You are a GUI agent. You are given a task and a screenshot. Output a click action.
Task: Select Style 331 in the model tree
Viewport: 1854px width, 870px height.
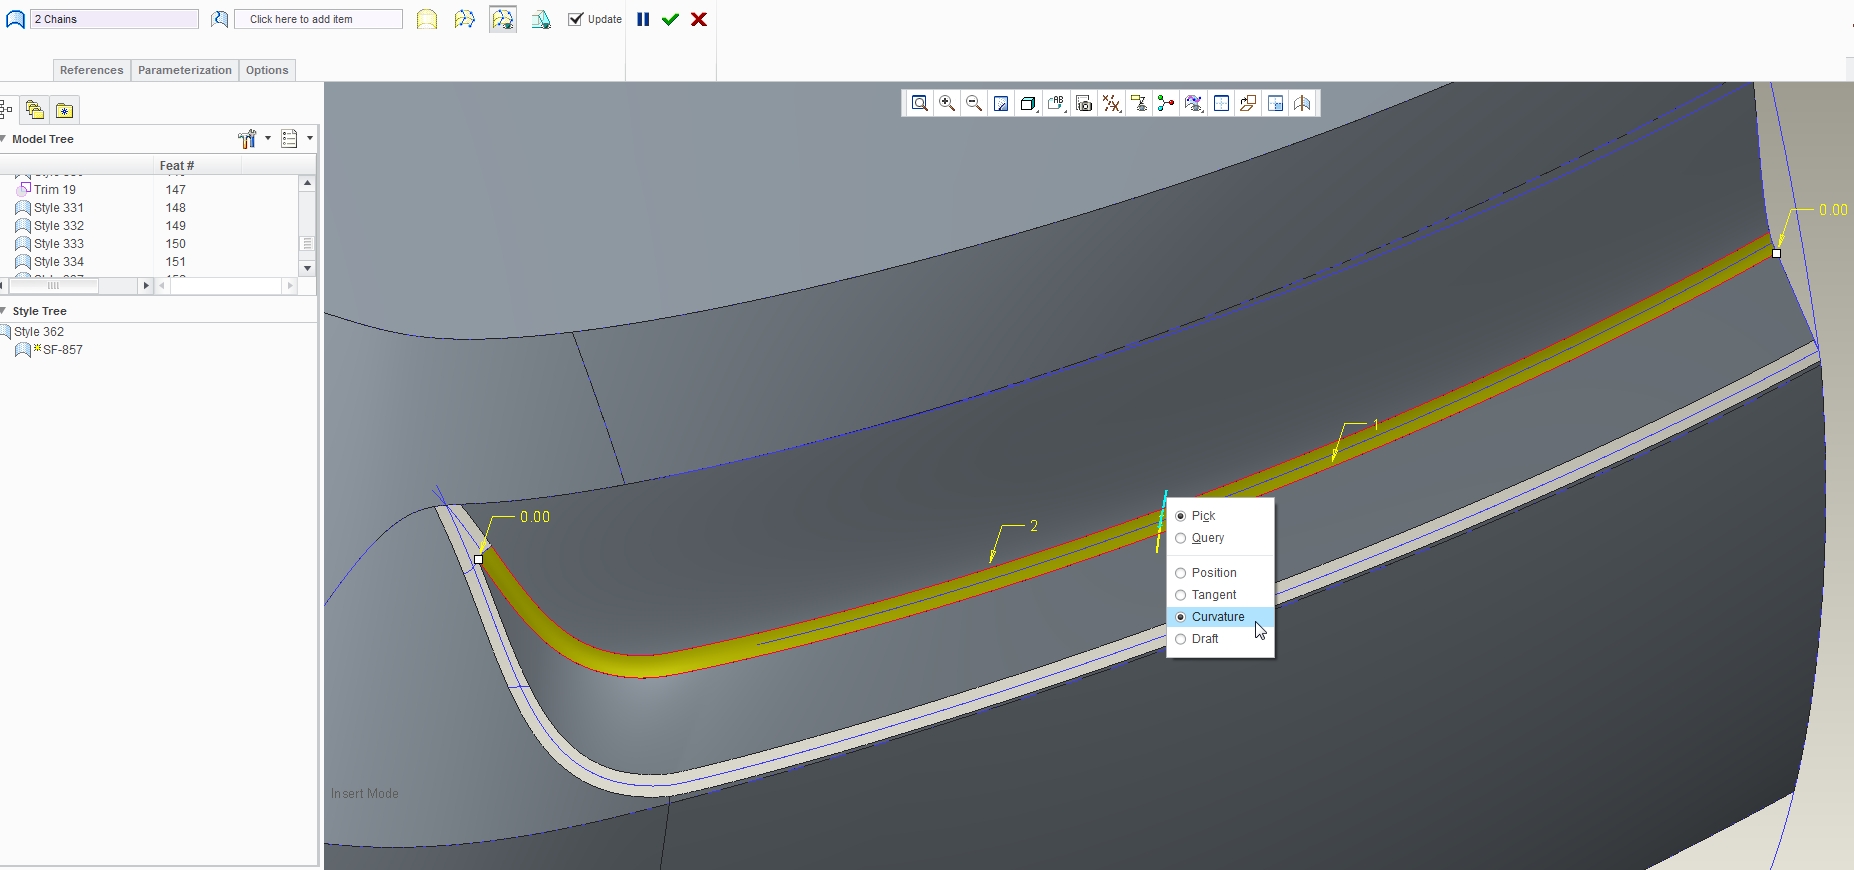point(59,208)
